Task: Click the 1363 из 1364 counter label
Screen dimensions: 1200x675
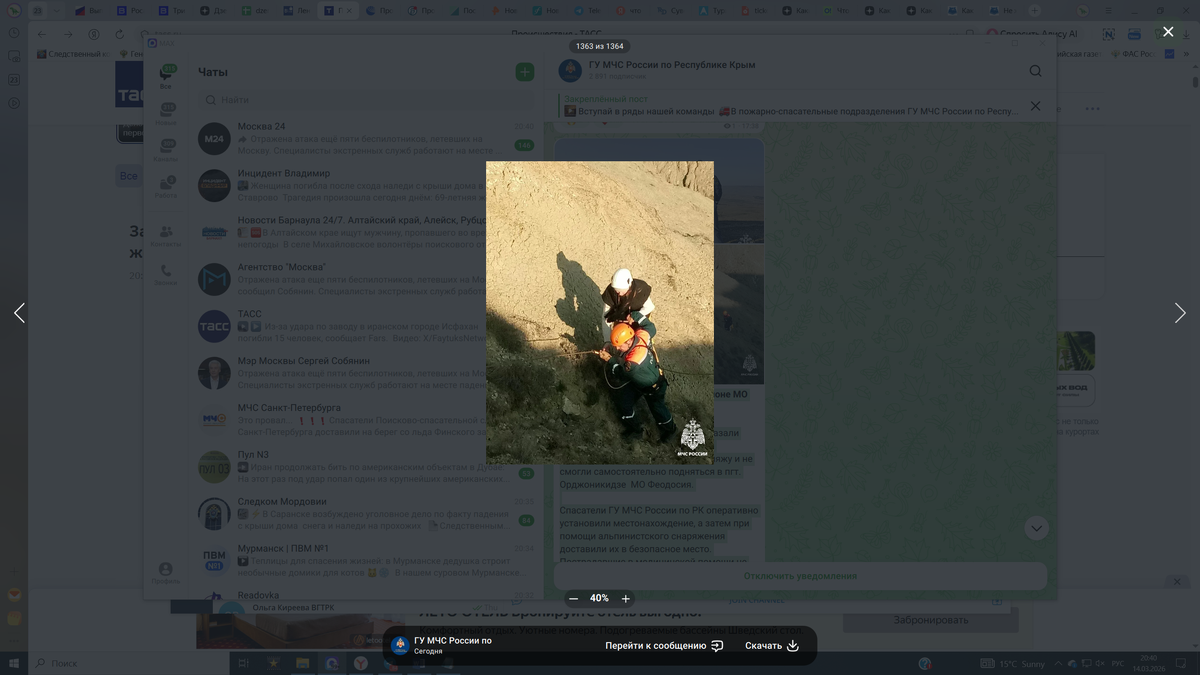Action: [600, 46]
